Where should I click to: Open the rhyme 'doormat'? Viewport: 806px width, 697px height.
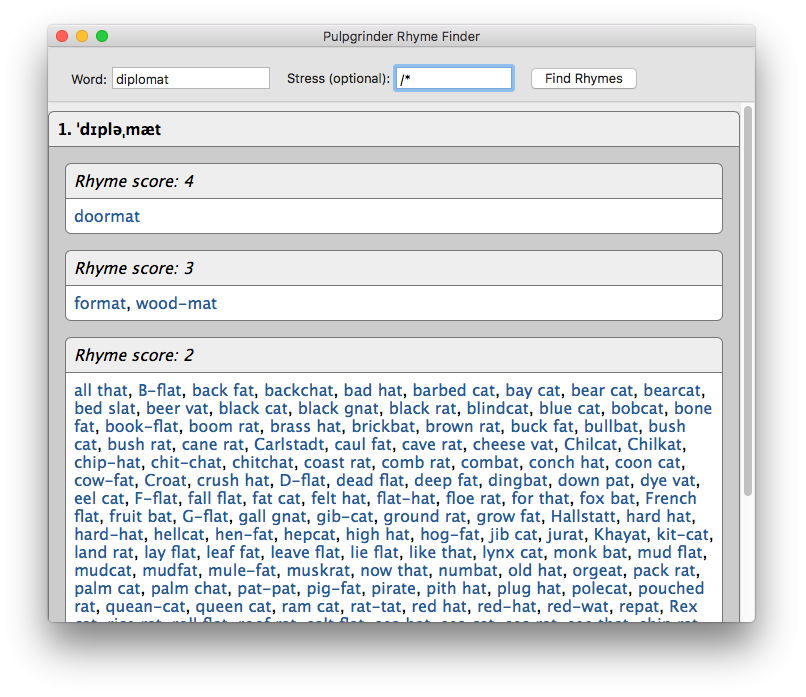pyautogui.click(x=107, y=216)
